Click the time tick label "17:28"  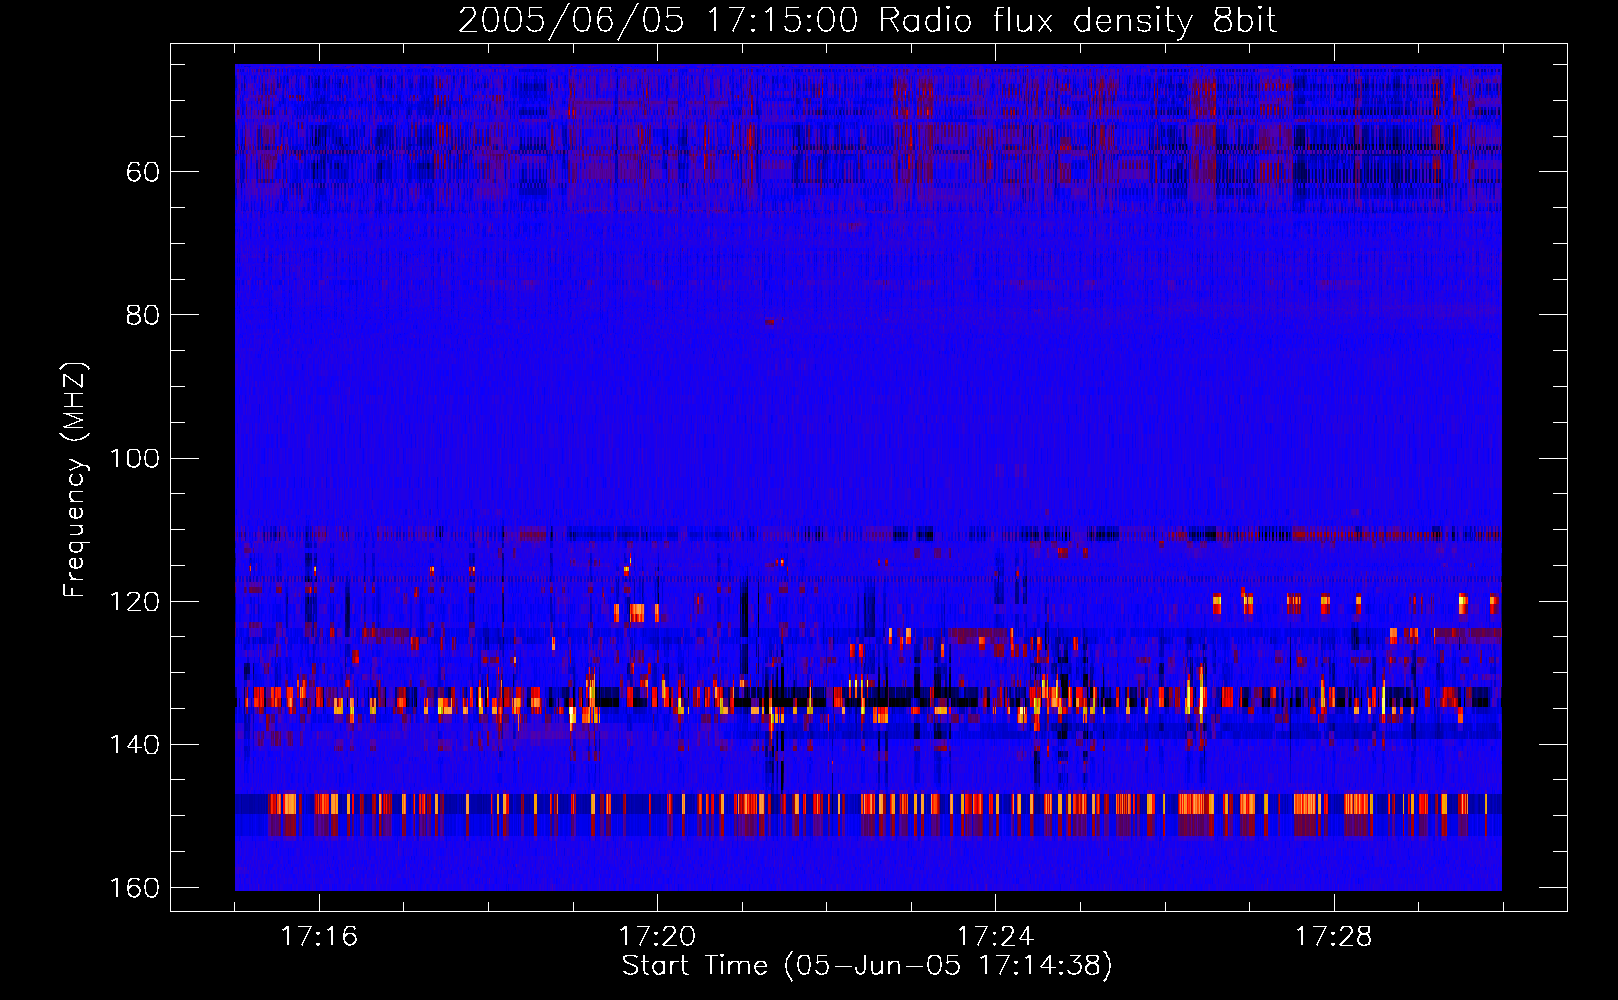click(x=1334, y=937)
